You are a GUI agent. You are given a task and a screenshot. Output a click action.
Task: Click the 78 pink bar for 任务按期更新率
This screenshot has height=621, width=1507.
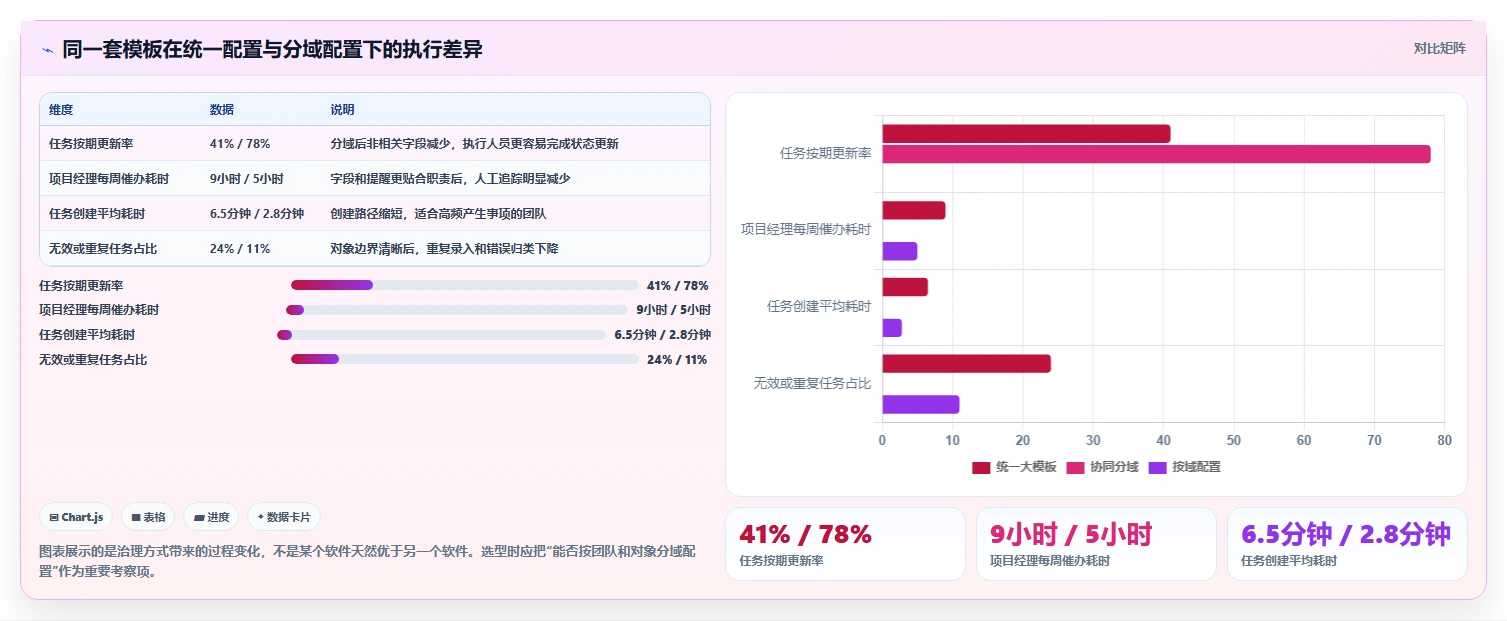tap(1156, 154)
